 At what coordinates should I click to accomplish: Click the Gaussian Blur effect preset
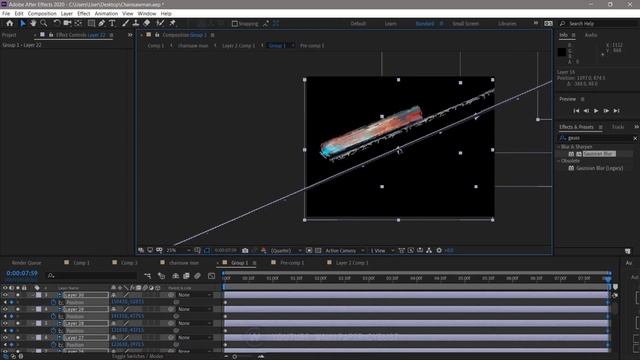tap(599, 154)
